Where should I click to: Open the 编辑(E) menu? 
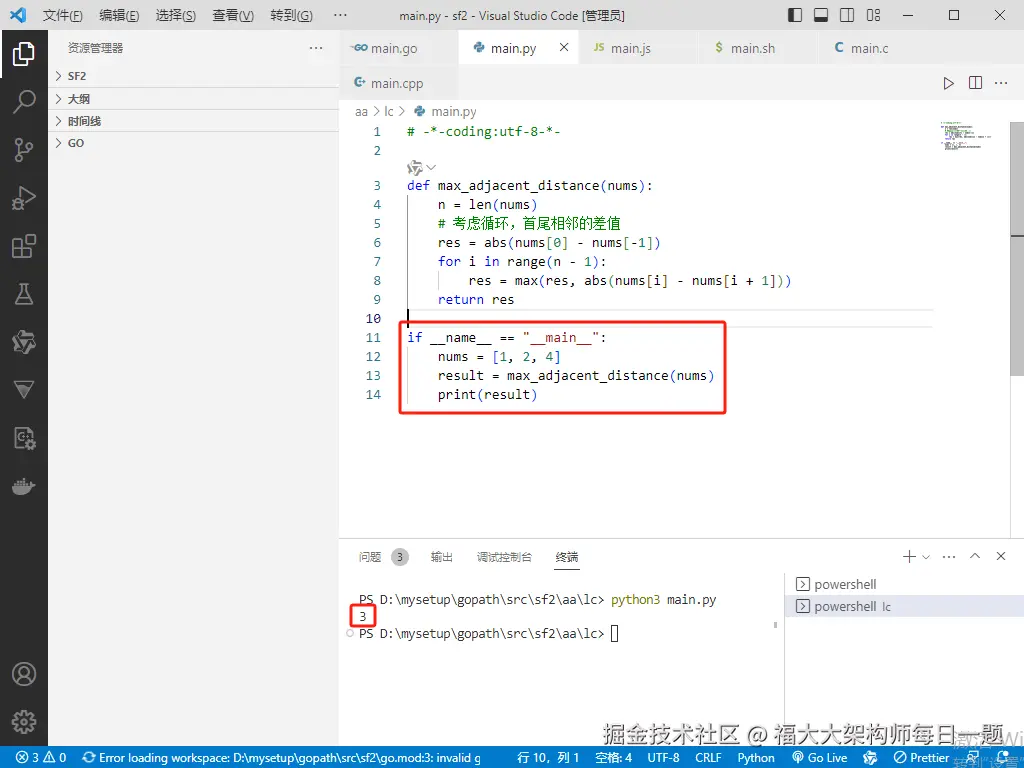click(119, 15)
